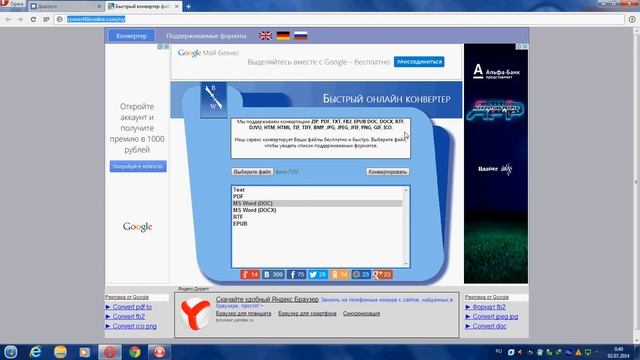The width and height of the screenshot is (640, 360).
Task: Click the orange bookmark share button
Action: 339,275
